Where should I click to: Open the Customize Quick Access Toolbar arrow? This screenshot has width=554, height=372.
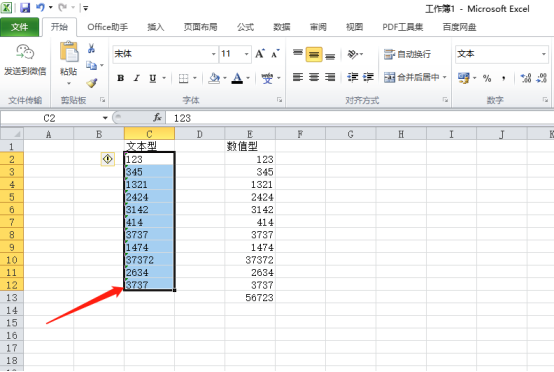(x=86, y=8)
